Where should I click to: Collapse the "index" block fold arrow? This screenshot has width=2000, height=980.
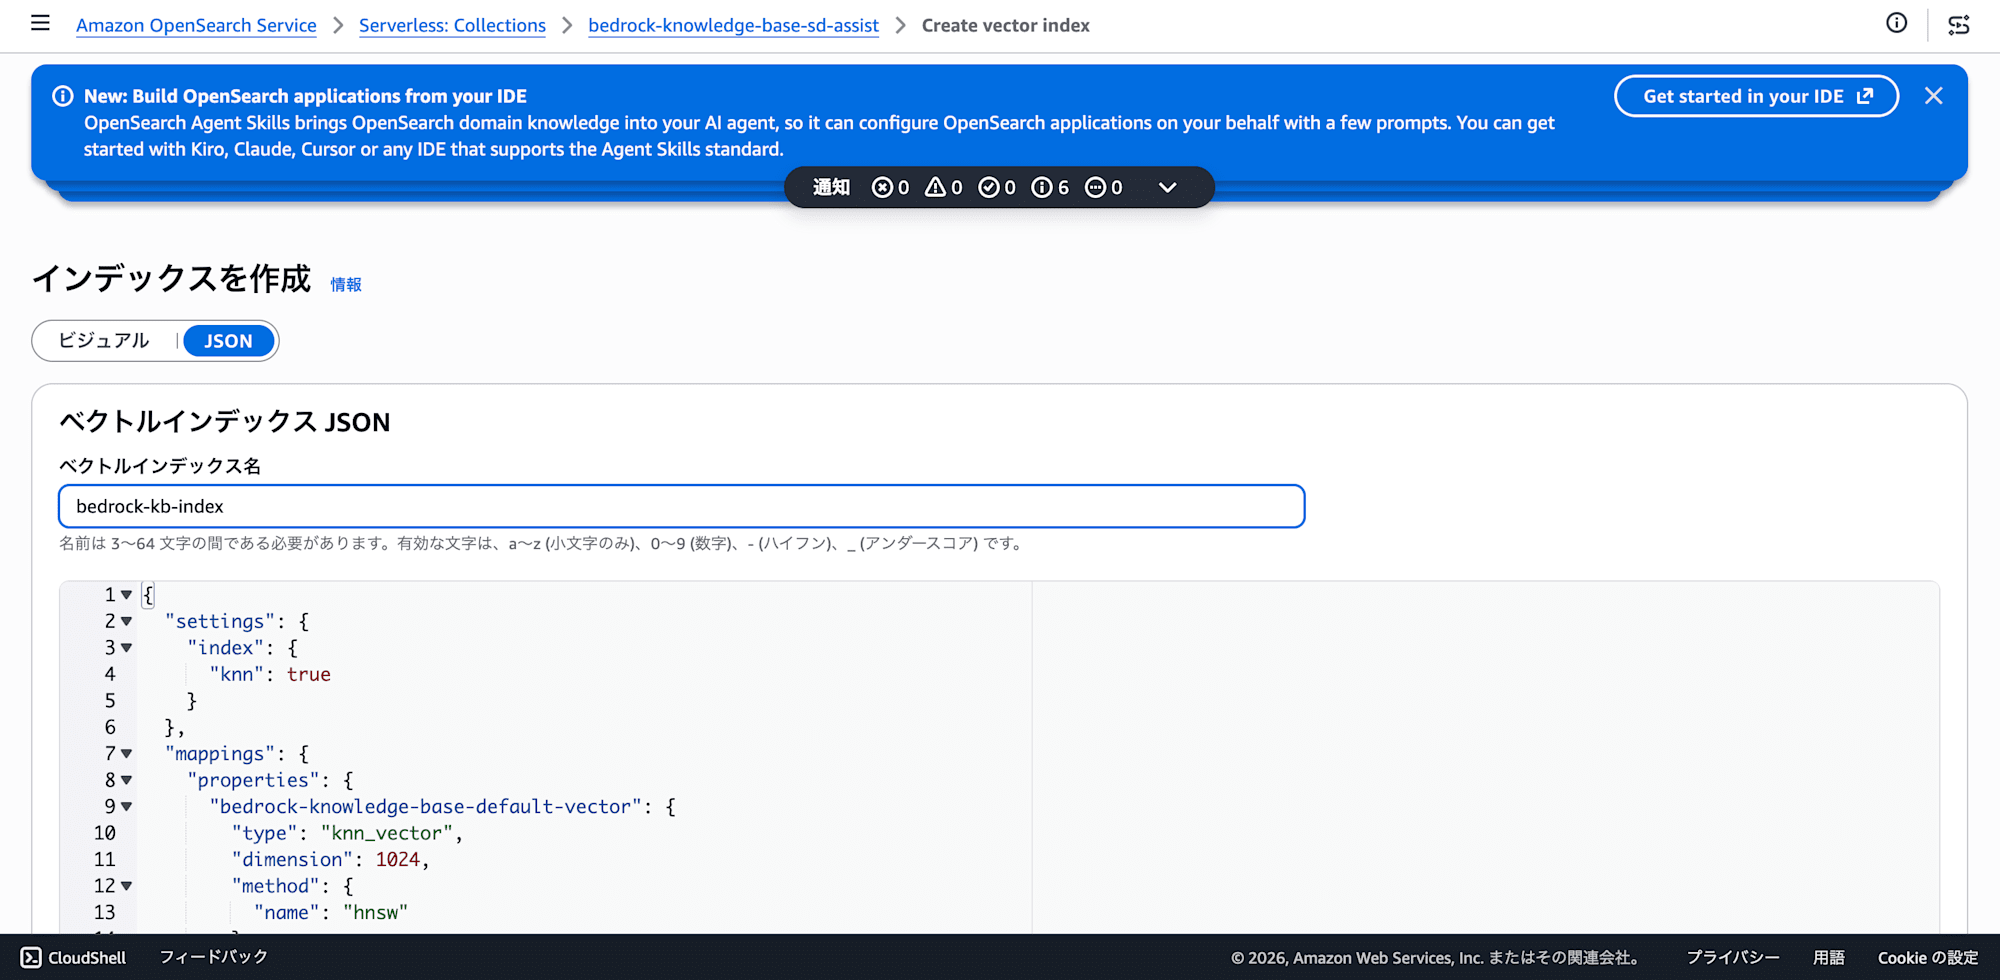tap(127, 648)
